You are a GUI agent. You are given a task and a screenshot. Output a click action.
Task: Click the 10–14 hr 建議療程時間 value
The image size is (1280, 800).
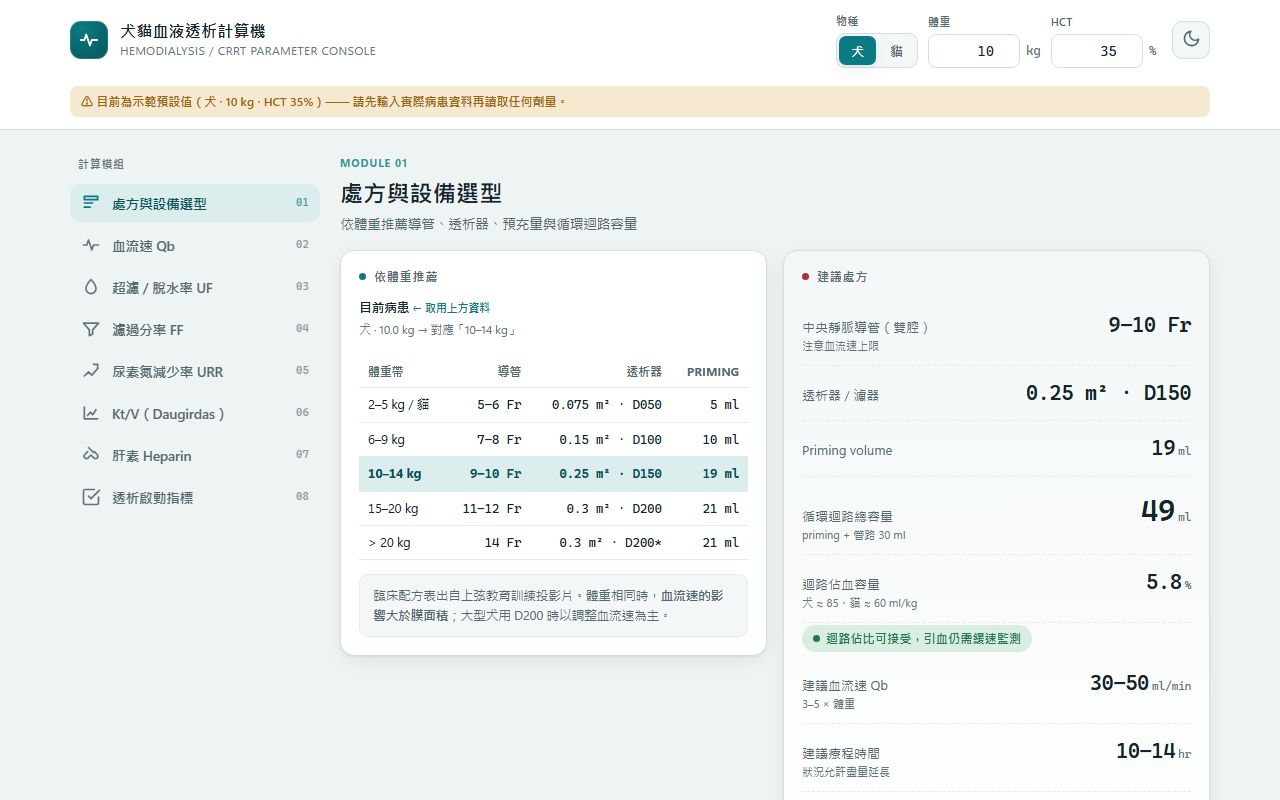pos(1154,751)
